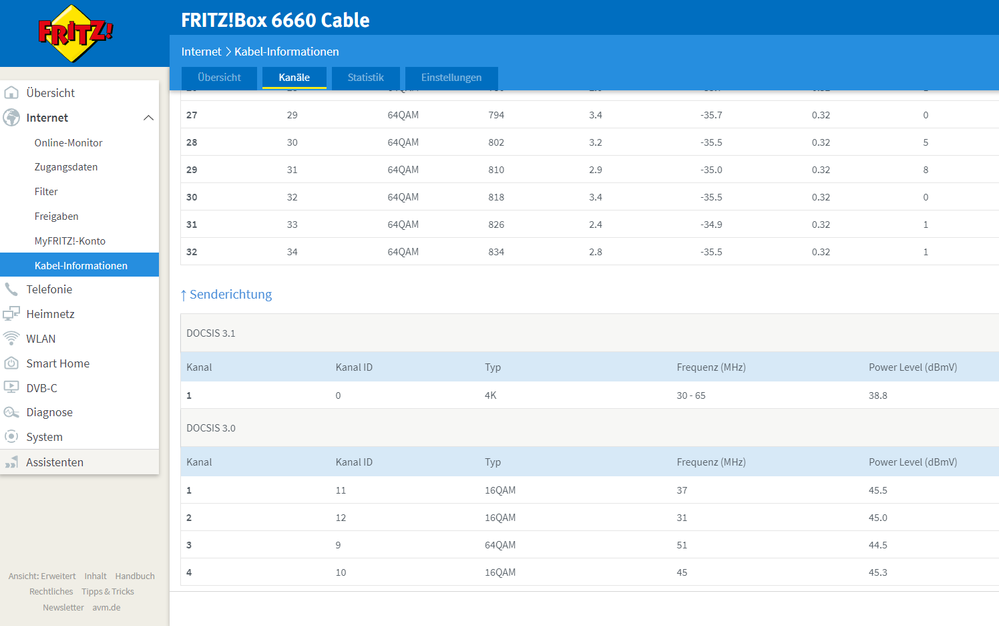Collapse the Internet menu chevron
This screenshot has height=626, width=999.
click(x=148, y=118)
